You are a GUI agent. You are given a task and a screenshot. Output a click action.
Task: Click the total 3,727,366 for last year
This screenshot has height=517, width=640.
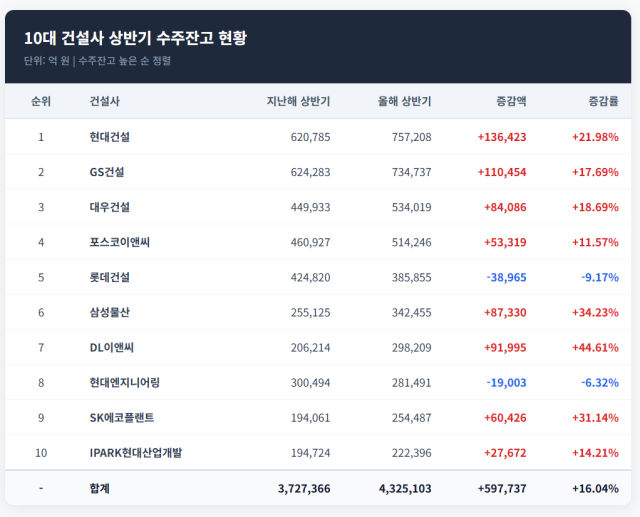click(304, 488)
